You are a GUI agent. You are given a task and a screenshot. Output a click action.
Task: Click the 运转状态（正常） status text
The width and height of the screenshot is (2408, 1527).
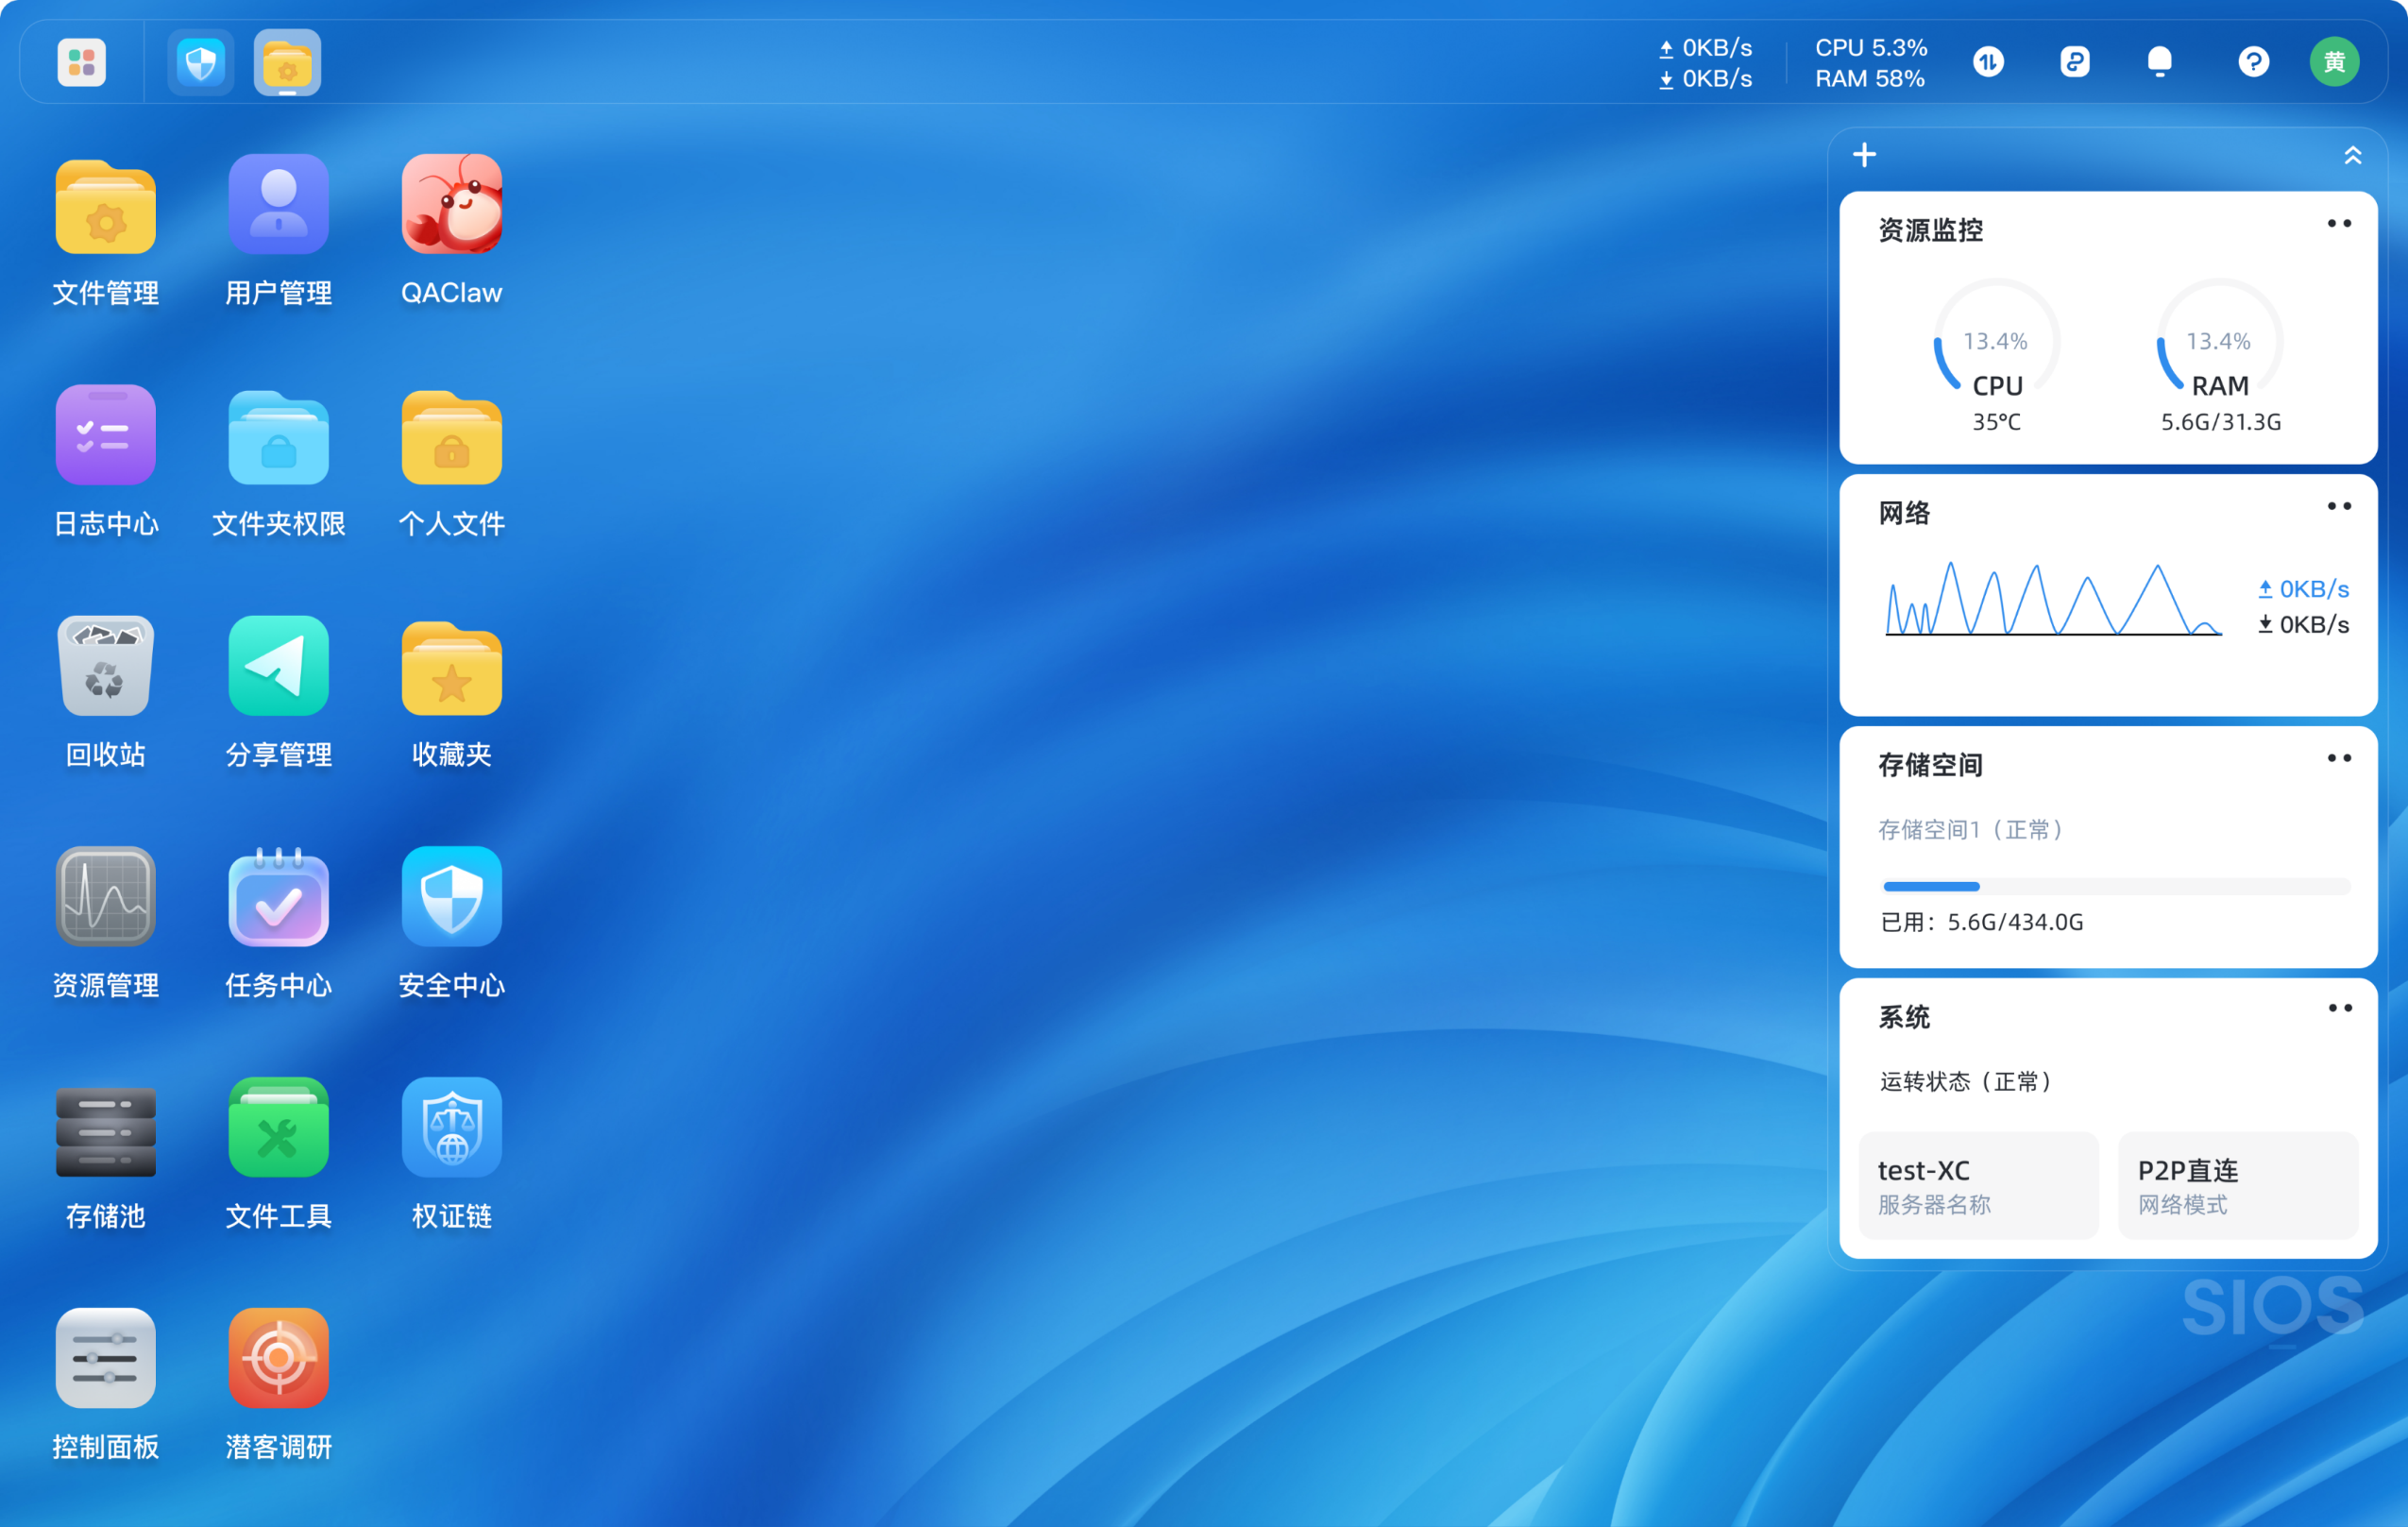1967,1081
